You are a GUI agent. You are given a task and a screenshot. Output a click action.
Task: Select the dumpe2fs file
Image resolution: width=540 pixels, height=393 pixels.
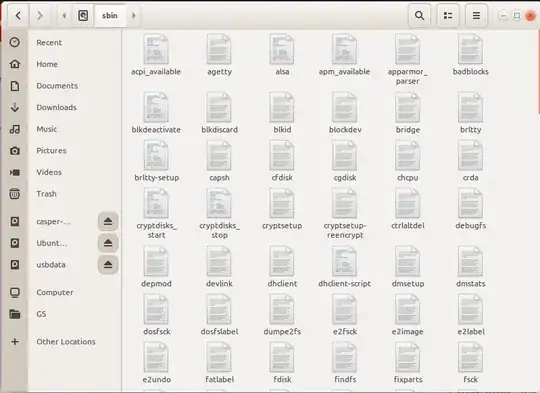pyautogui.click(x=282, y=315)
